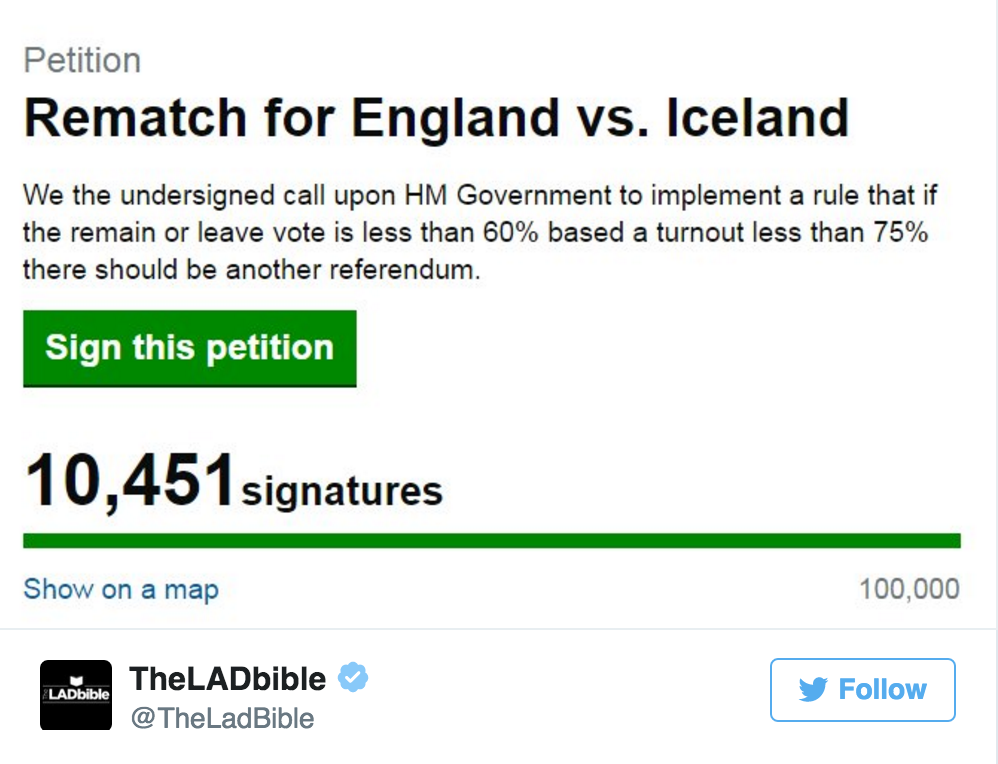Open the @TheLadBible handle
The width and height of the screenshot is (998, 764).
click(222, 718)
